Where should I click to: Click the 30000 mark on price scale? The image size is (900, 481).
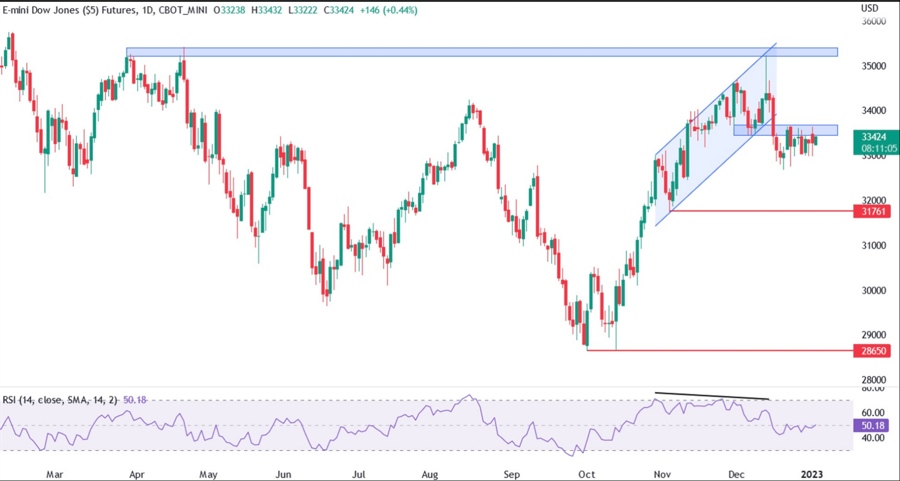[874, 290]
